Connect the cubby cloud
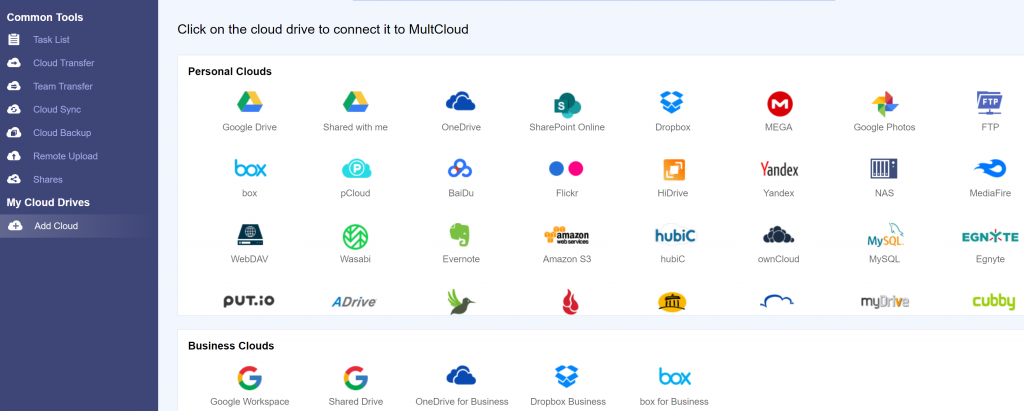This screenshot has height=411, width=1024. click(993, 301)
